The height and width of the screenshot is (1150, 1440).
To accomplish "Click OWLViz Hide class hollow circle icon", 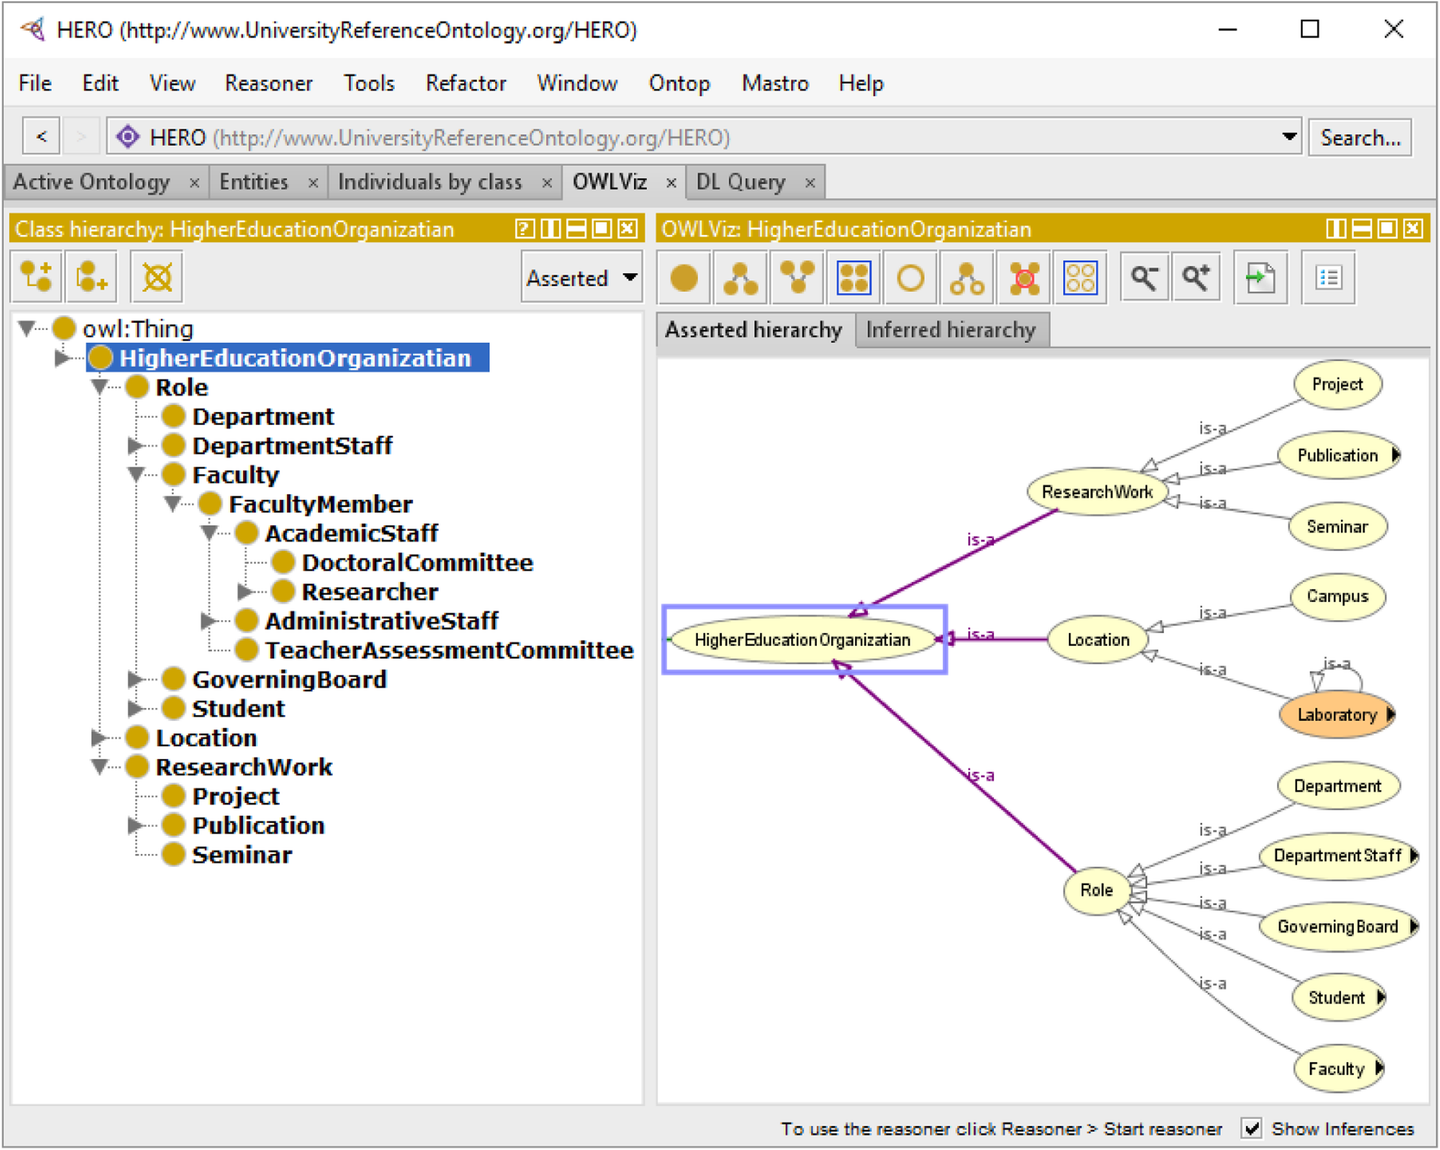I will (x=911, y=278).
